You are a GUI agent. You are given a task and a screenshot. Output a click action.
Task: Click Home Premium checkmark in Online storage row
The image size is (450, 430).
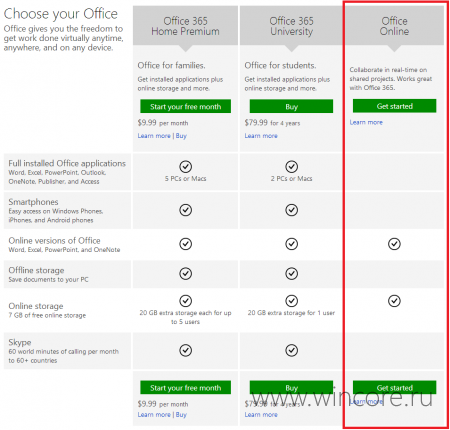tap(185, 301)
